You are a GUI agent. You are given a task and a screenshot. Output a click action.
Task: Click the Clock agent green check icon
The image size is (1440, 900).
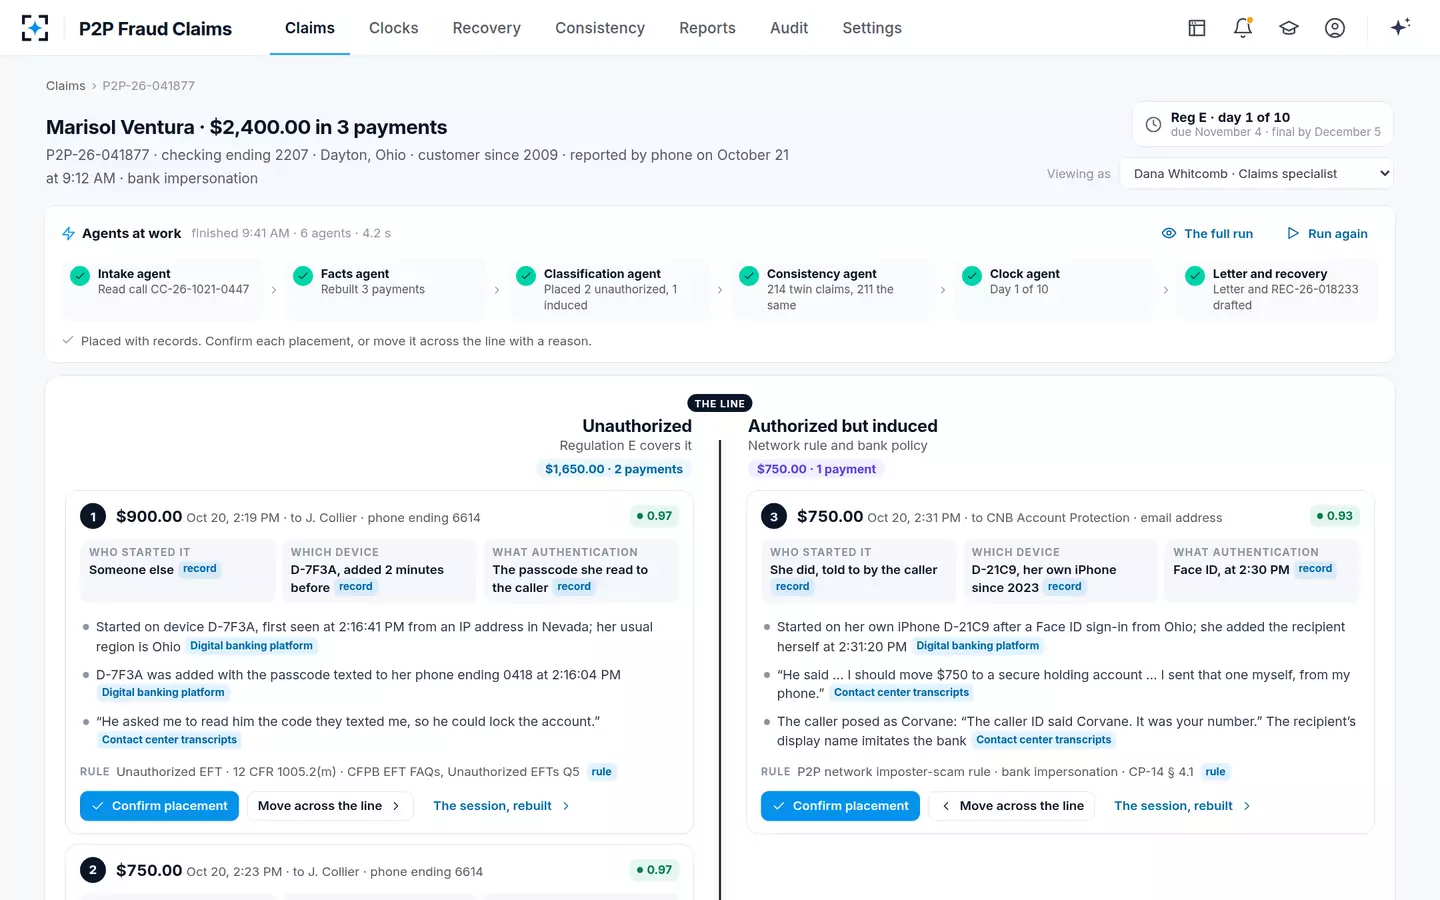[x=972, y=276]
